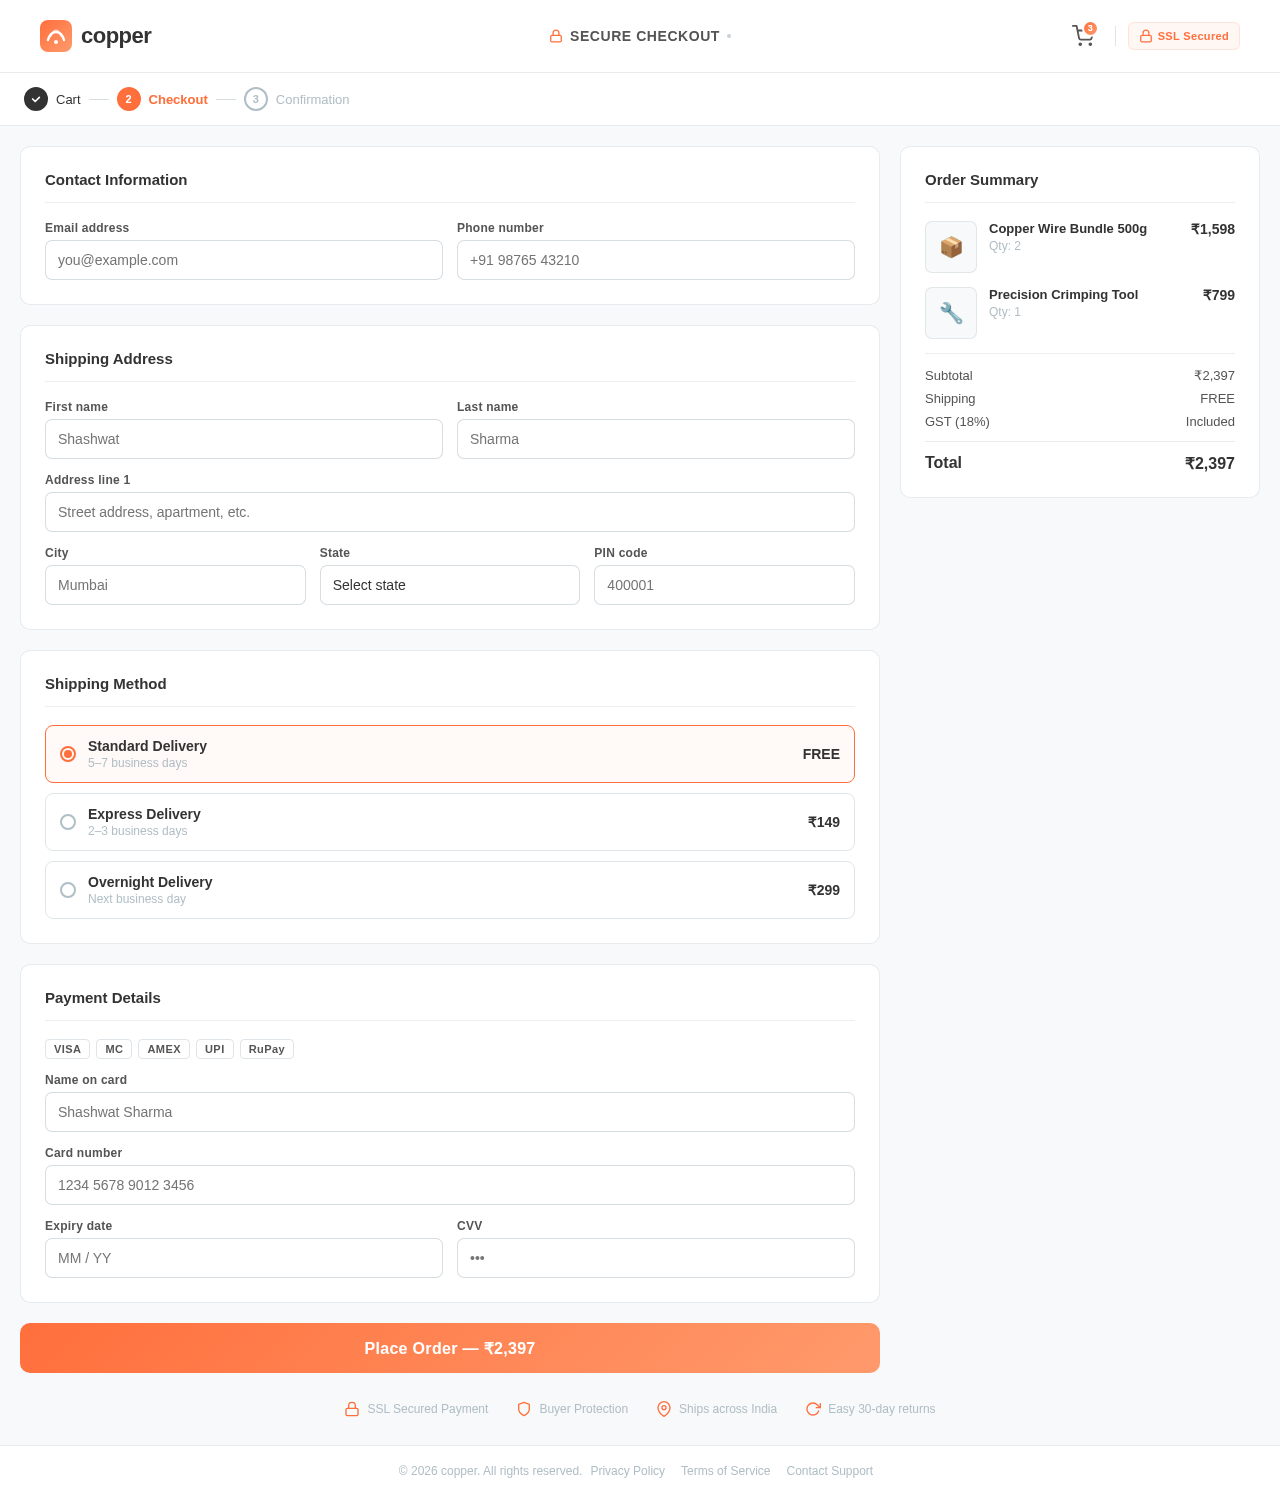Click the ₹299 Overnight Delivery price
This screenshot has height=1496, width=1280.
click(824, 890)
